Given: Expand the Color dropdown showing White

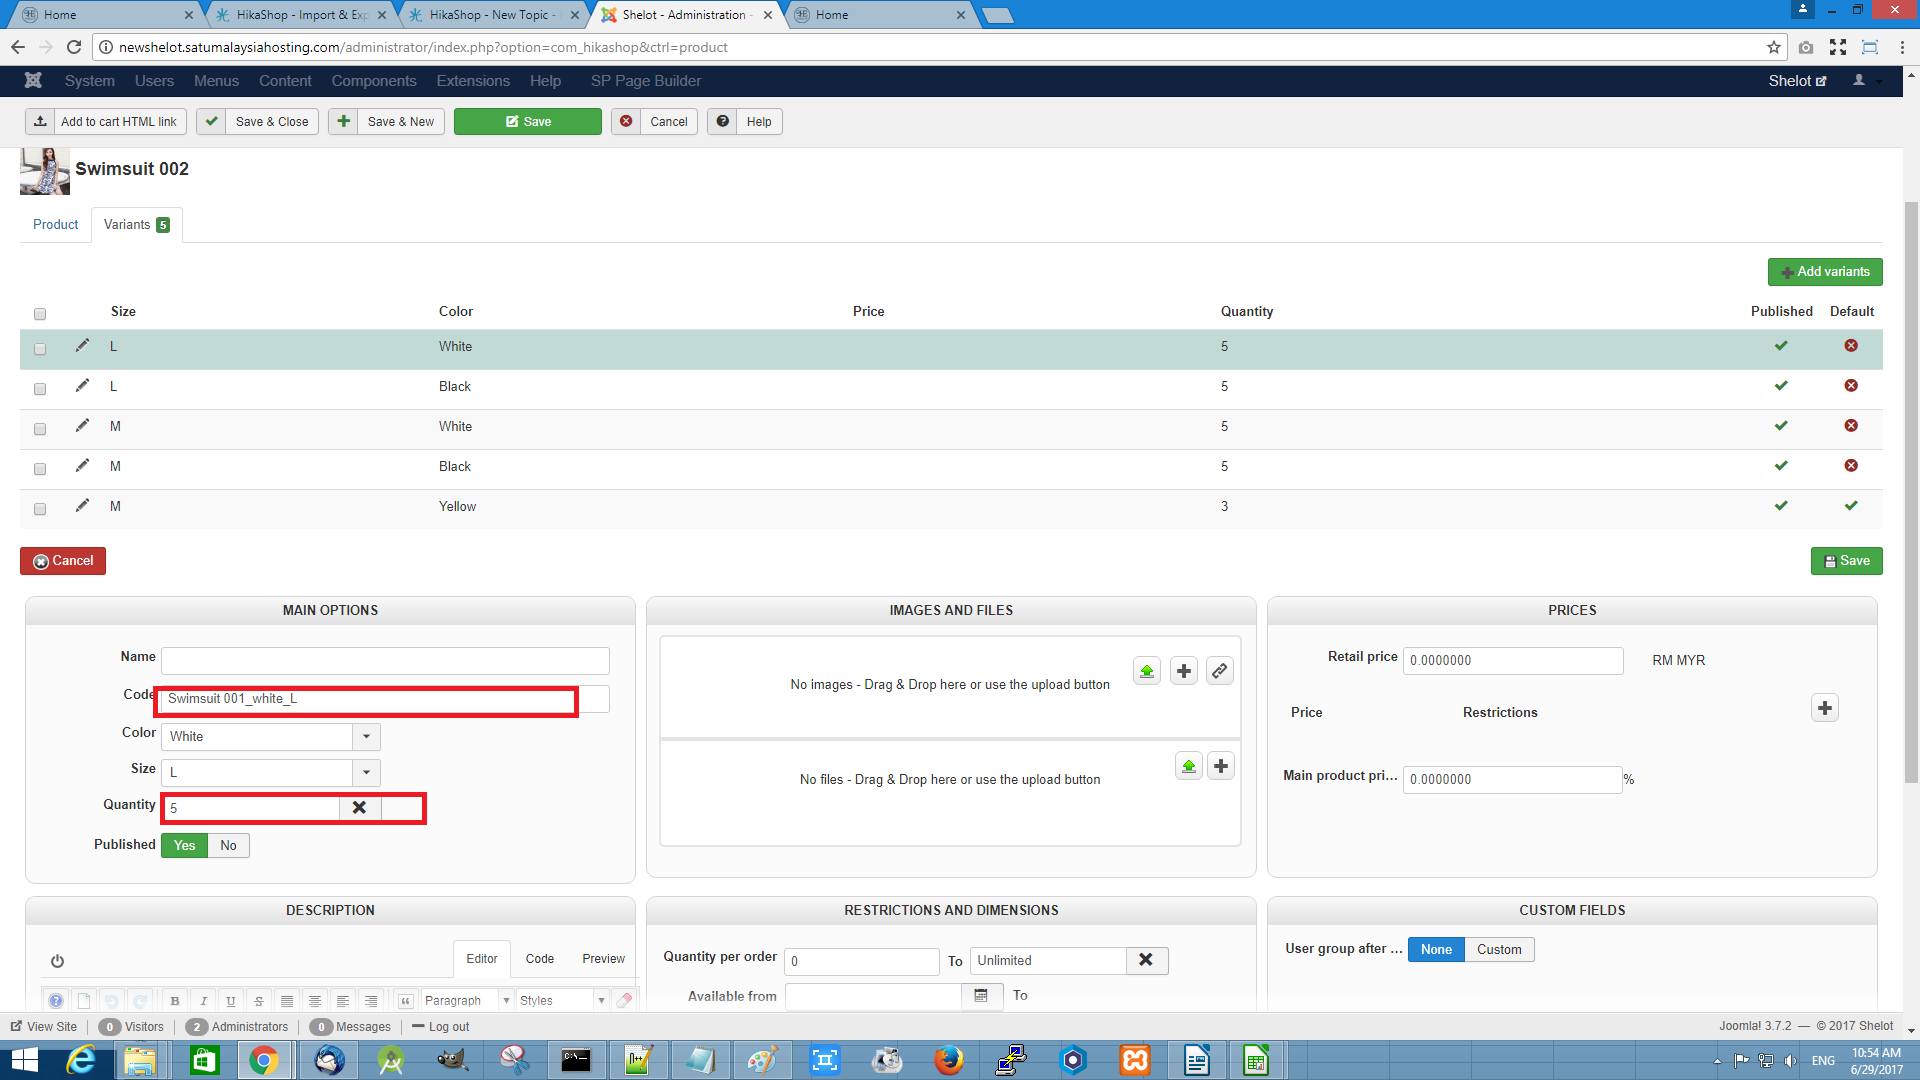Looking at the screenshot, I should [x=366, y=737].
